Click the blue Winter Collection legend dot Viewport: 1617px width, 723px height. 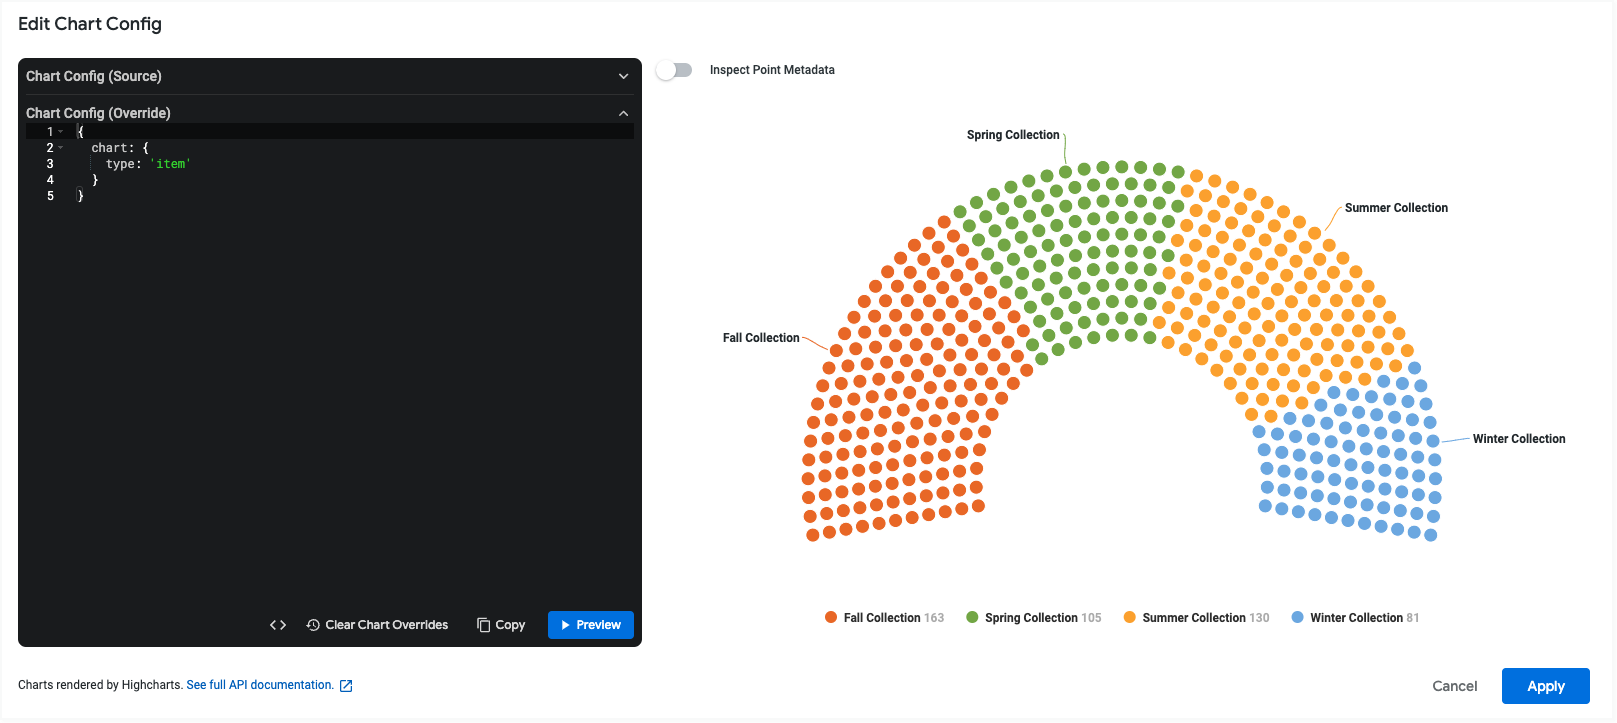point(1297,617)
